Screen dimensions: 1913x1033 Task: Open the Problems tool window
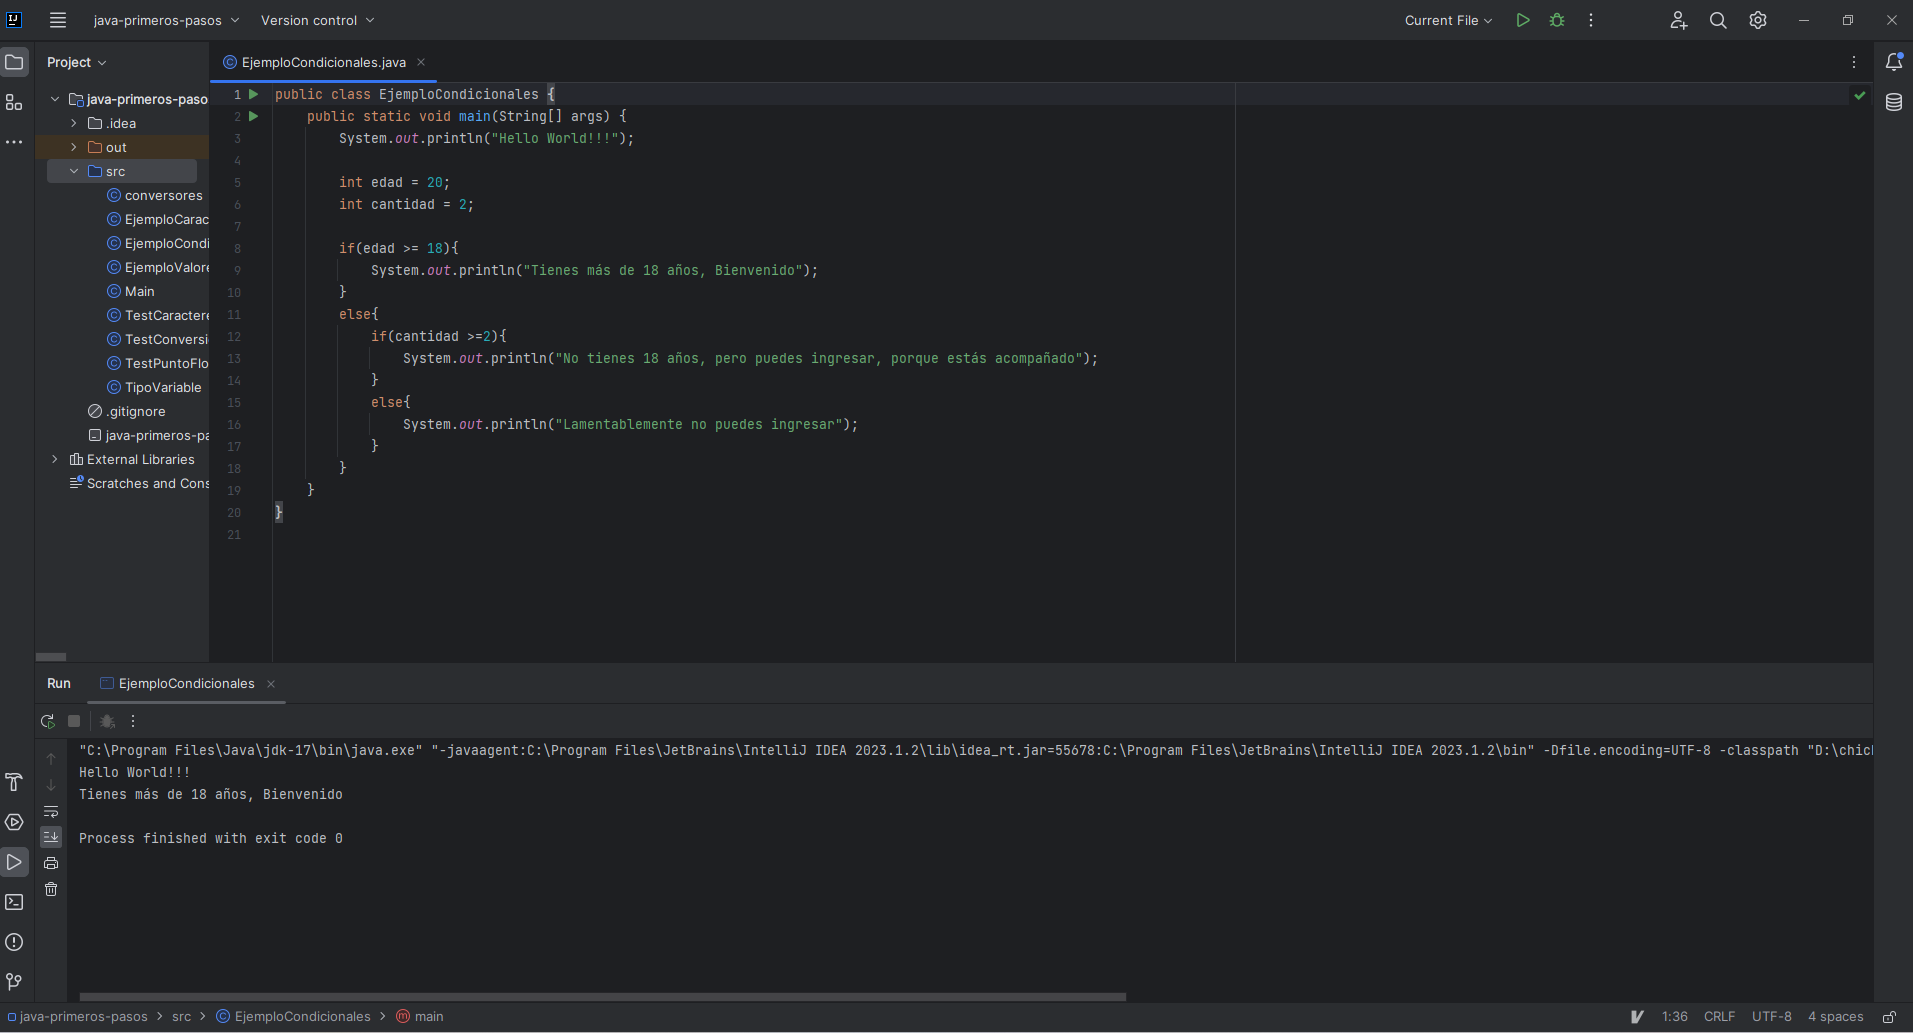(x=14, y=942)
